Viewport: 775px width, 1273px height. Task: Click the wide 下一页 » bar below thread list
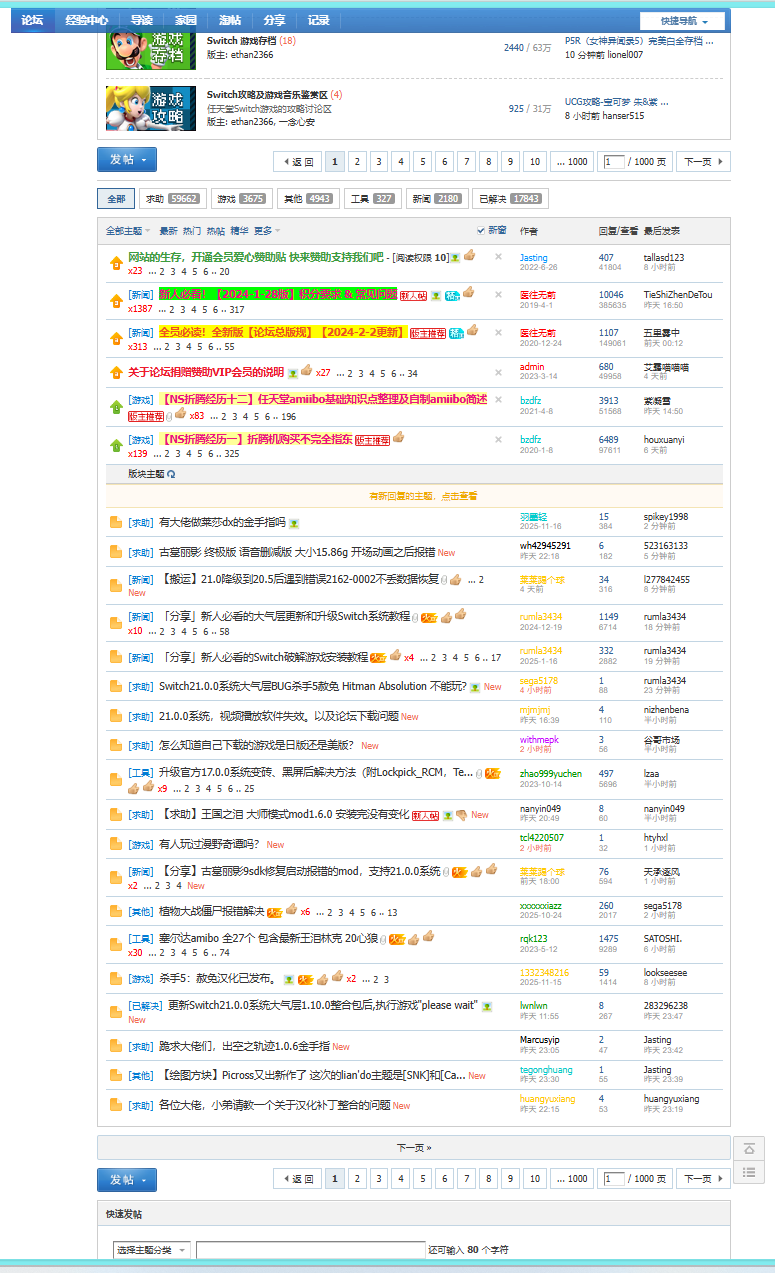[x=414, y=1147]
